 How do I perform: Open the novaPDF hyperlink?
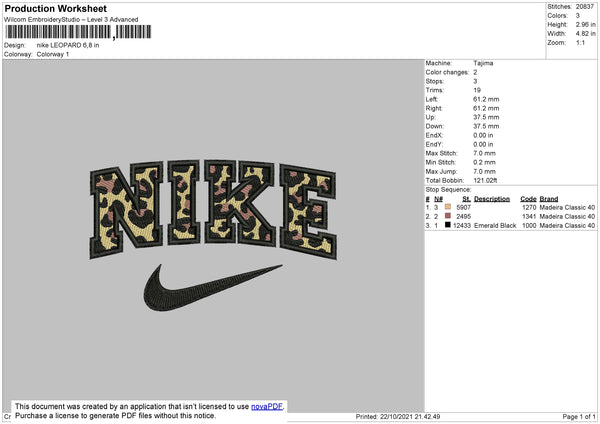click(x=267, y=406)
